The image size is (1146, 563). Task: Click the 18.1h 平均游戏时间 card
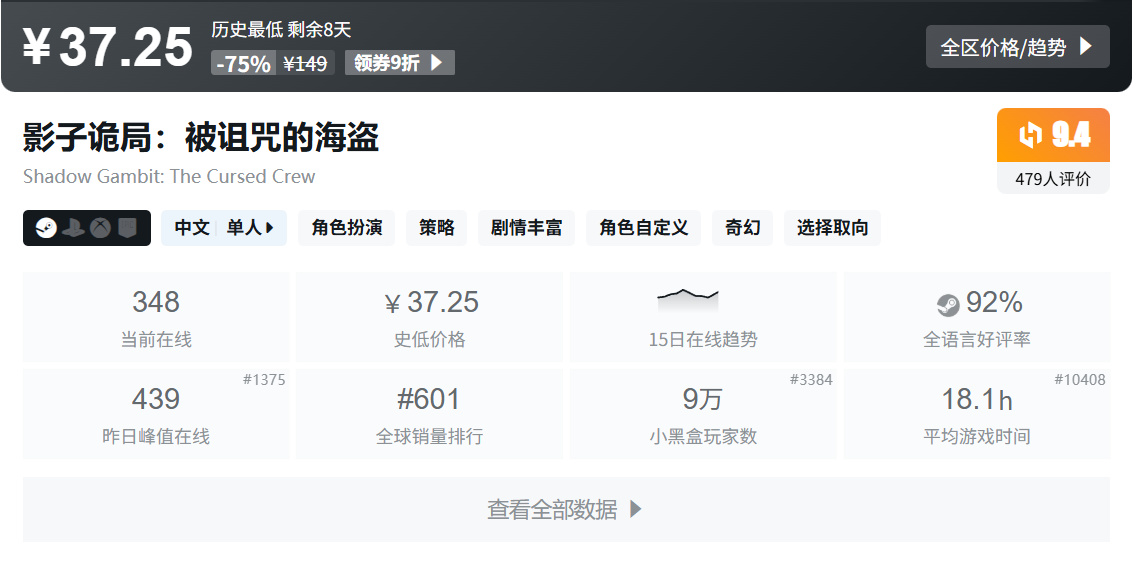(x=977, y=414)
